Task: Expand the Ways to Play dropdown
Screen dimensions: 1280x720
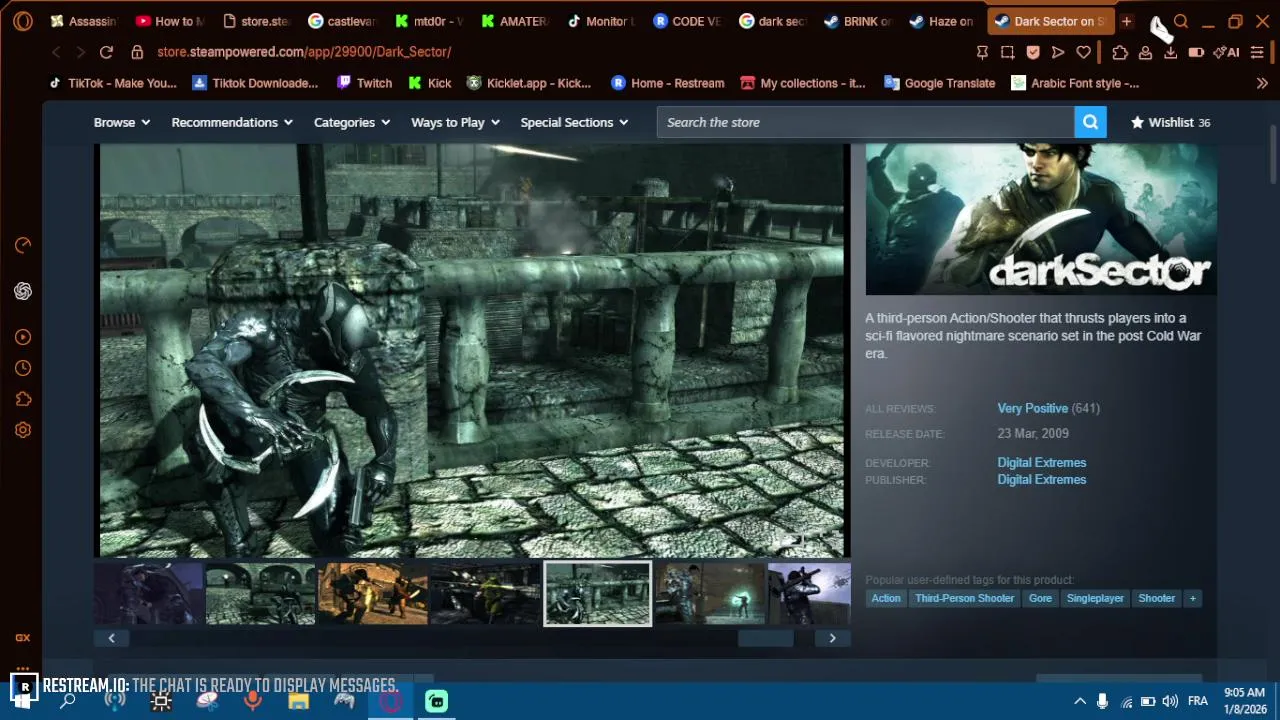Action: click(455, 122)
